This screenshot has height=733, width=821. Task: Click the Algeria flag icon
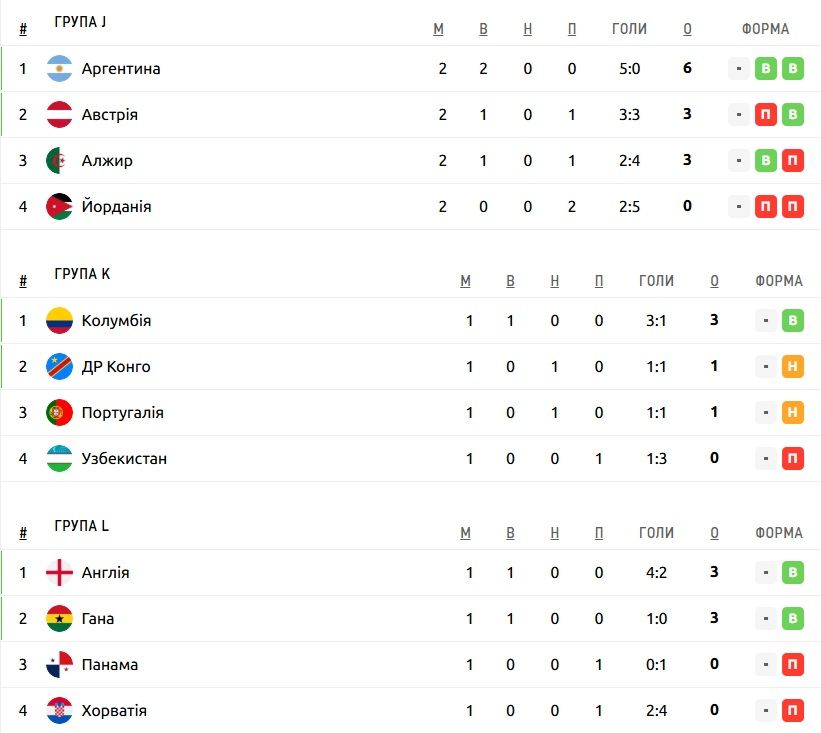point(59,161)
